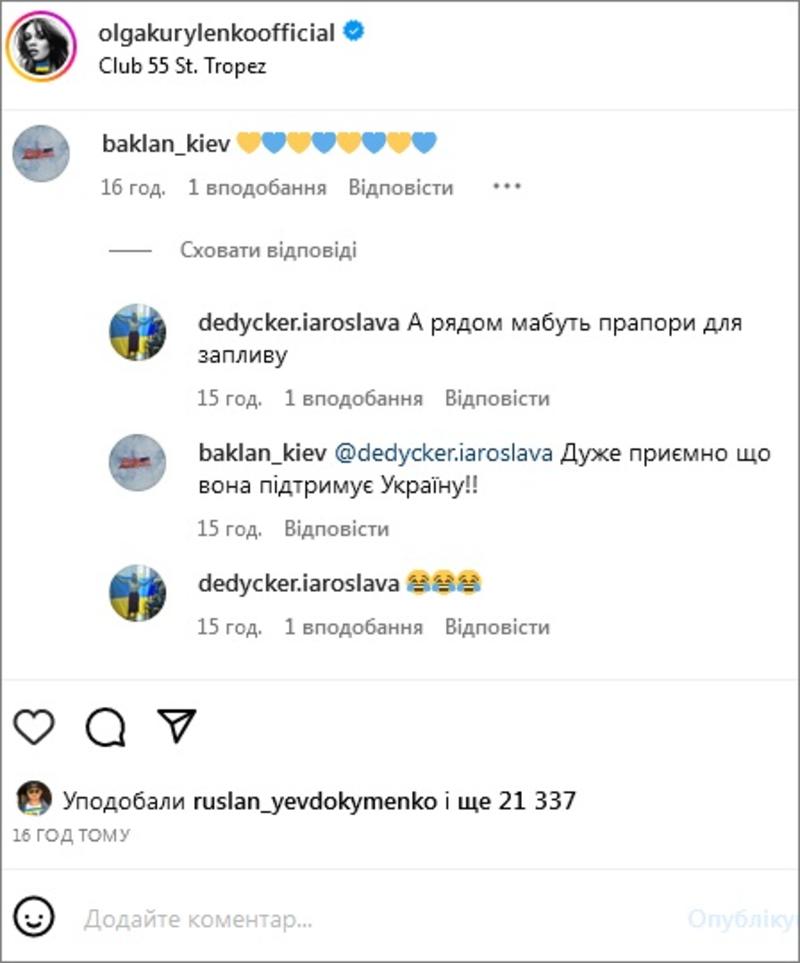Open the Club 55 St. Tropez location
Screen dimensions: 800x963
pos(182,66)
